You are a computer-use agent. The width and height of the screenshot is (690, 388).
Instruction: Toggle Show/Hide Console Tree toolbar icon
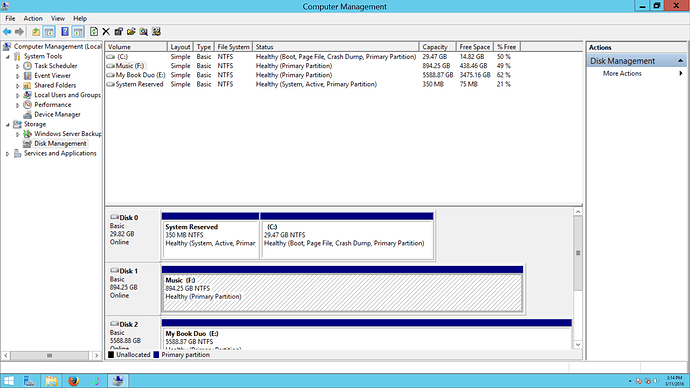click(49, 32)
